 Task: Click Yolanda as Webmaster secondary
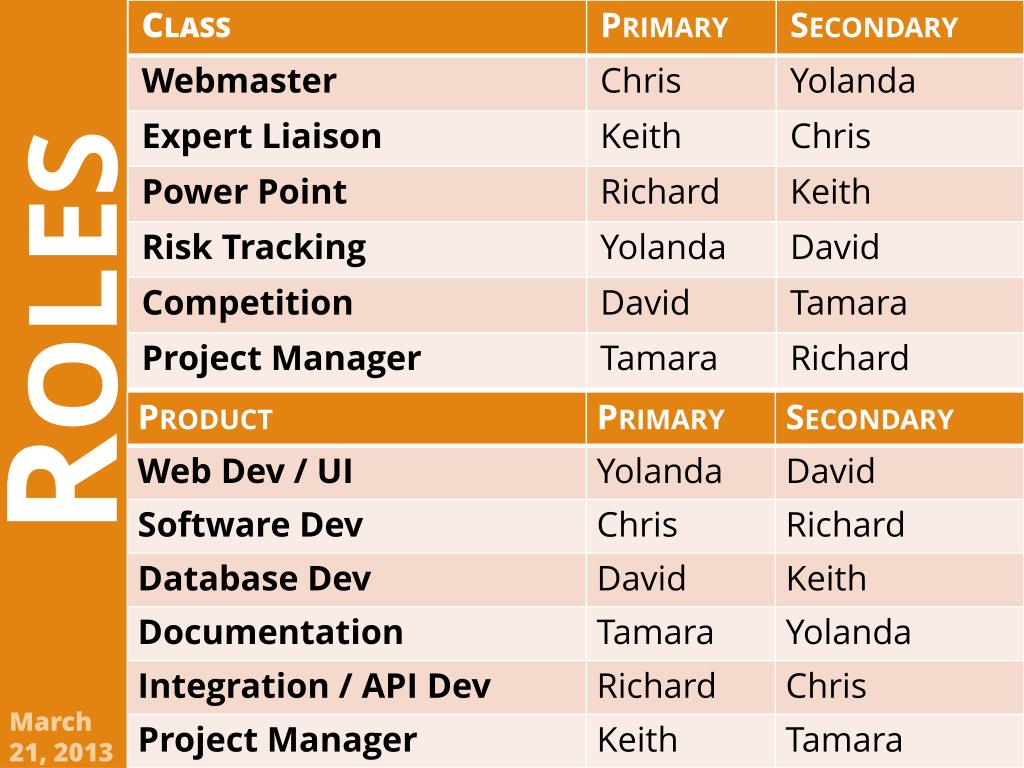(x=852, y=81)
